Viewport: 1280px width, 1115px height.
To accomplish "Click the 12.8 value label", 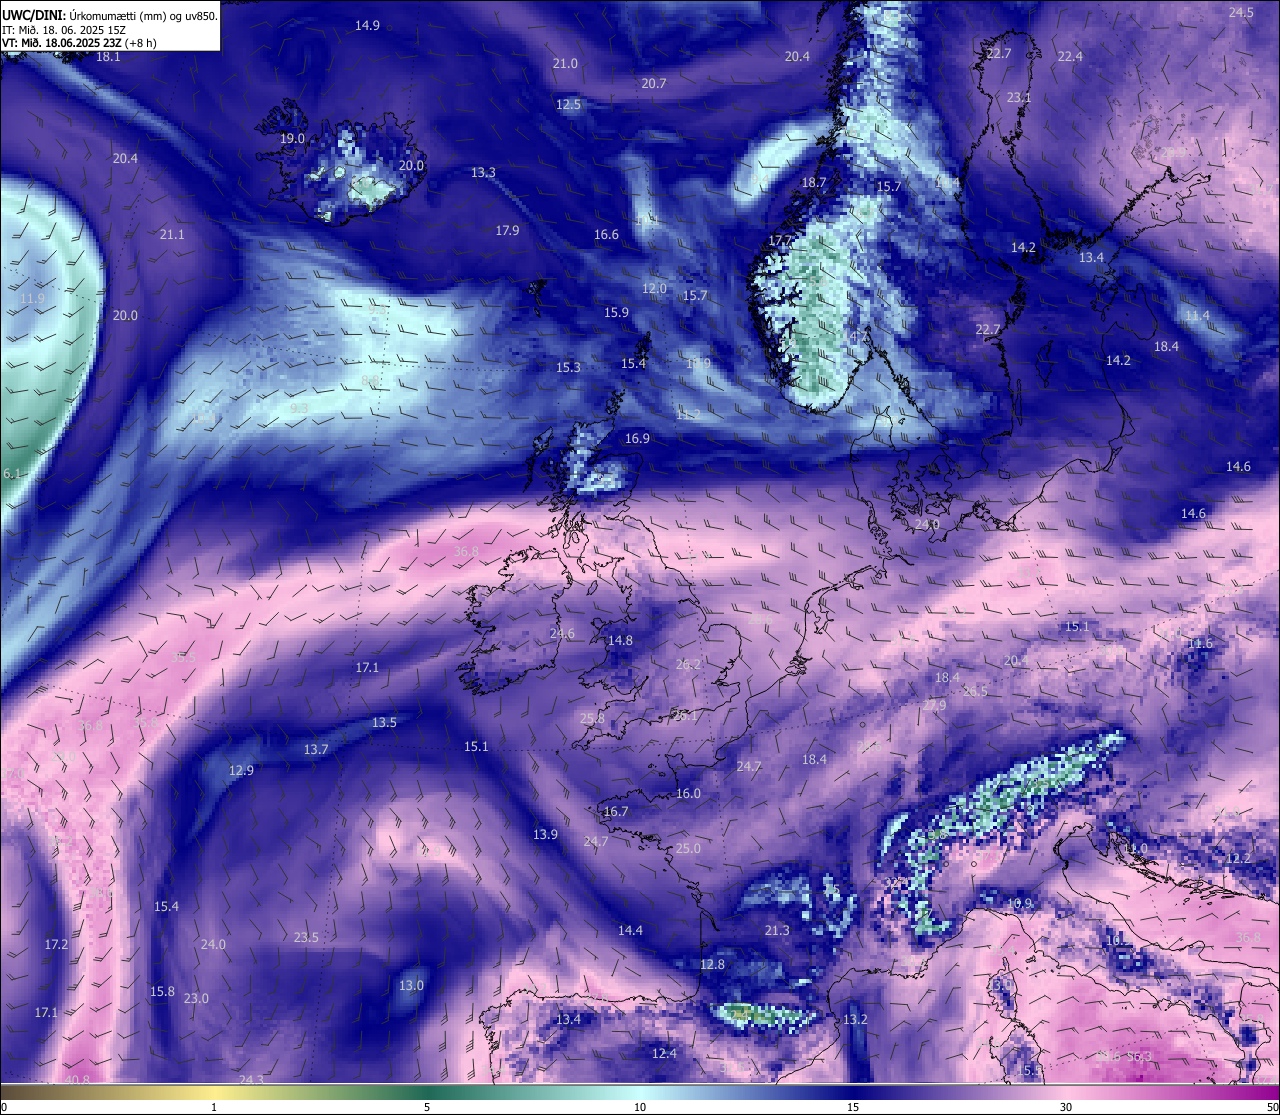I will click(712, 965).
